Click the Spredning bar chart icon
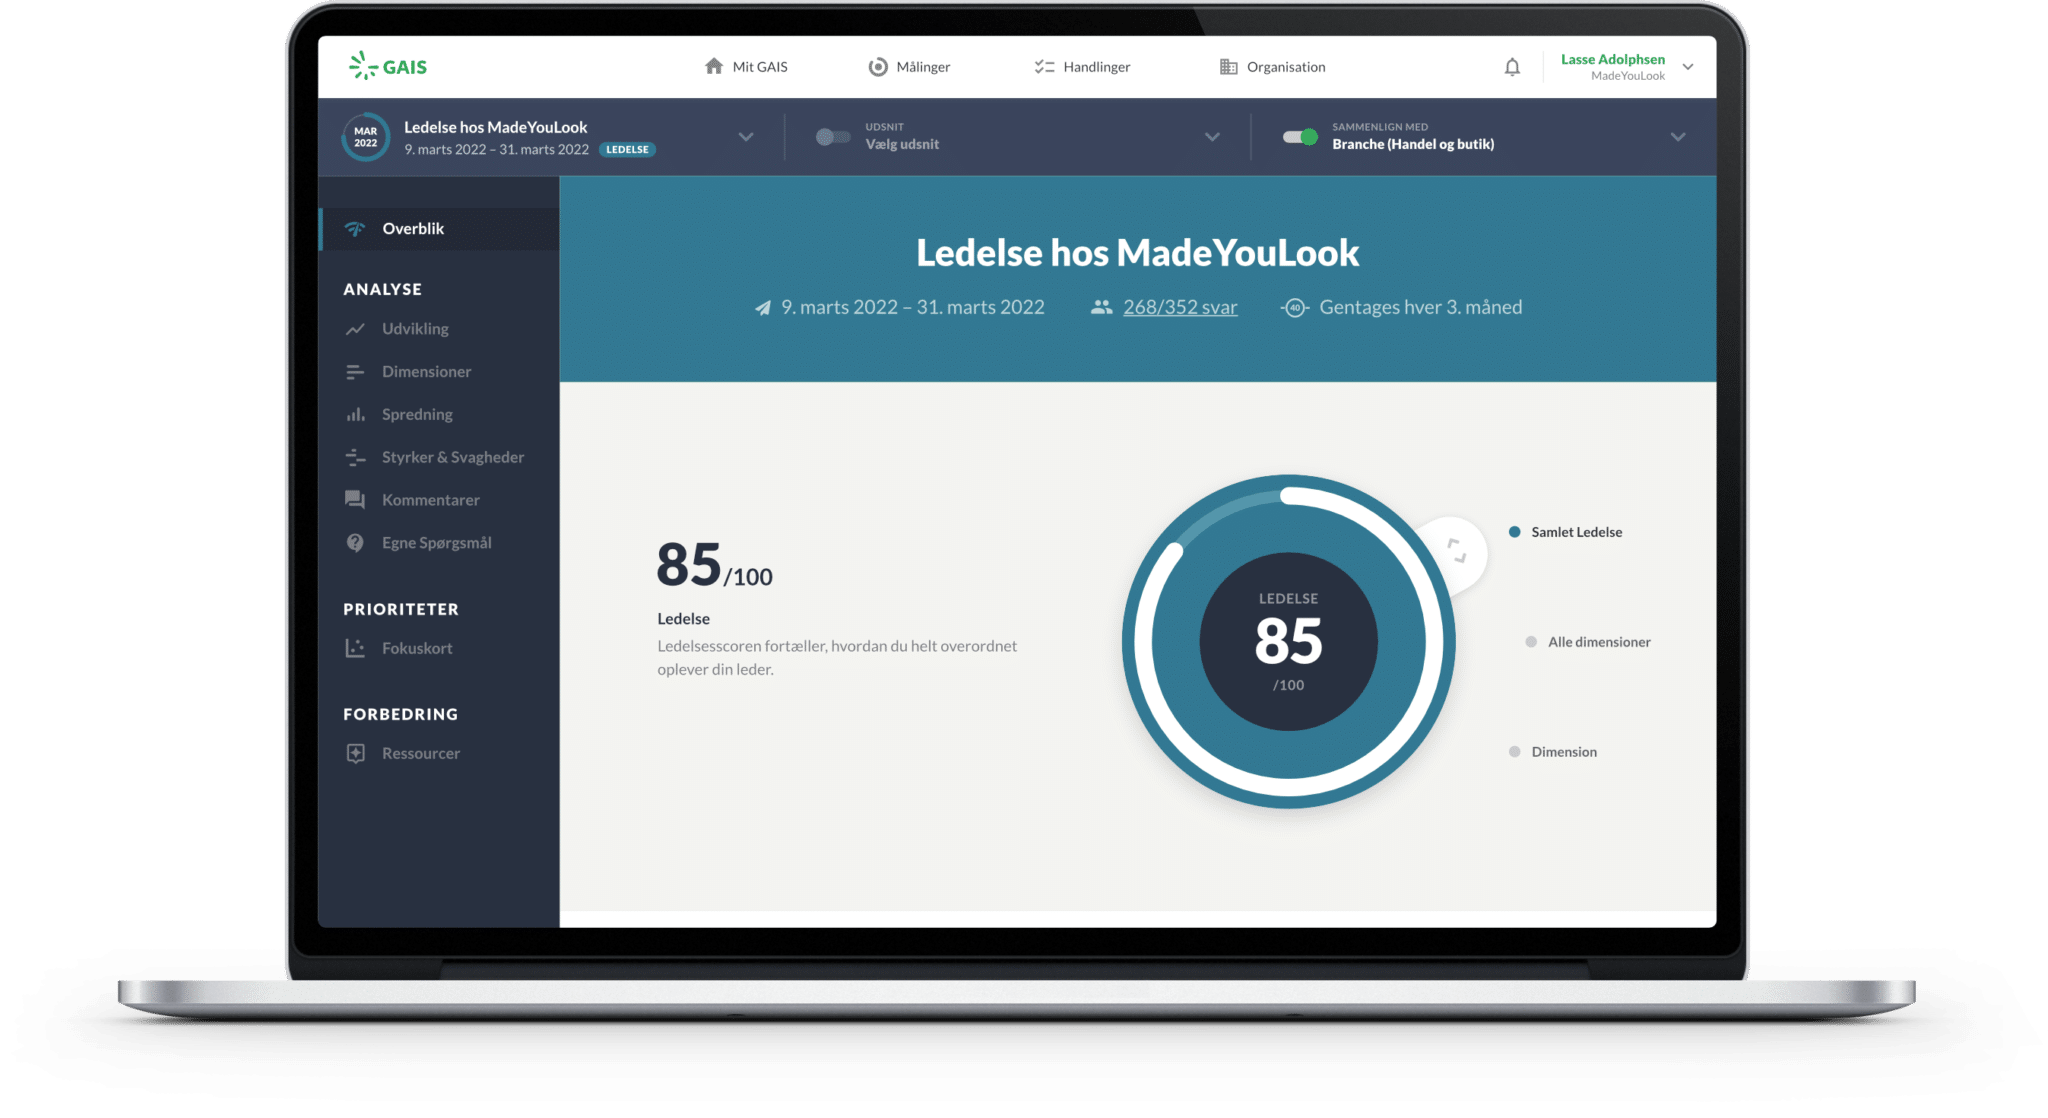The height and width of the screenshot is (1118, 2048). [x=355, y=414]
